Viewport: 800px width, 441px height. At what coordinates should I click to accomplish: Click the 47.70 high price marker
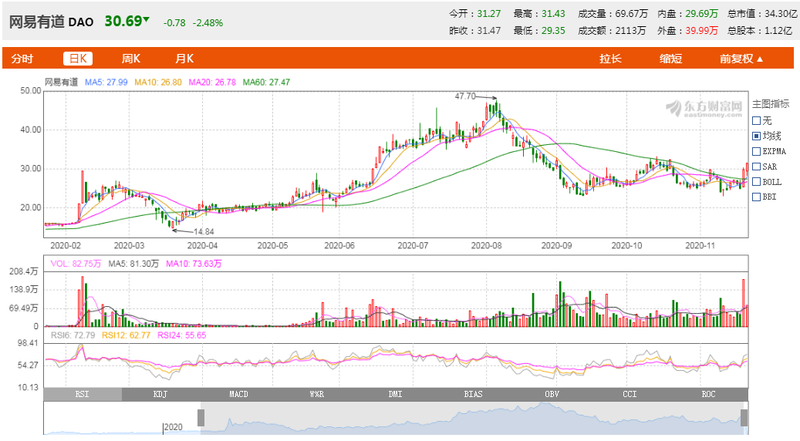pos(465,96)
